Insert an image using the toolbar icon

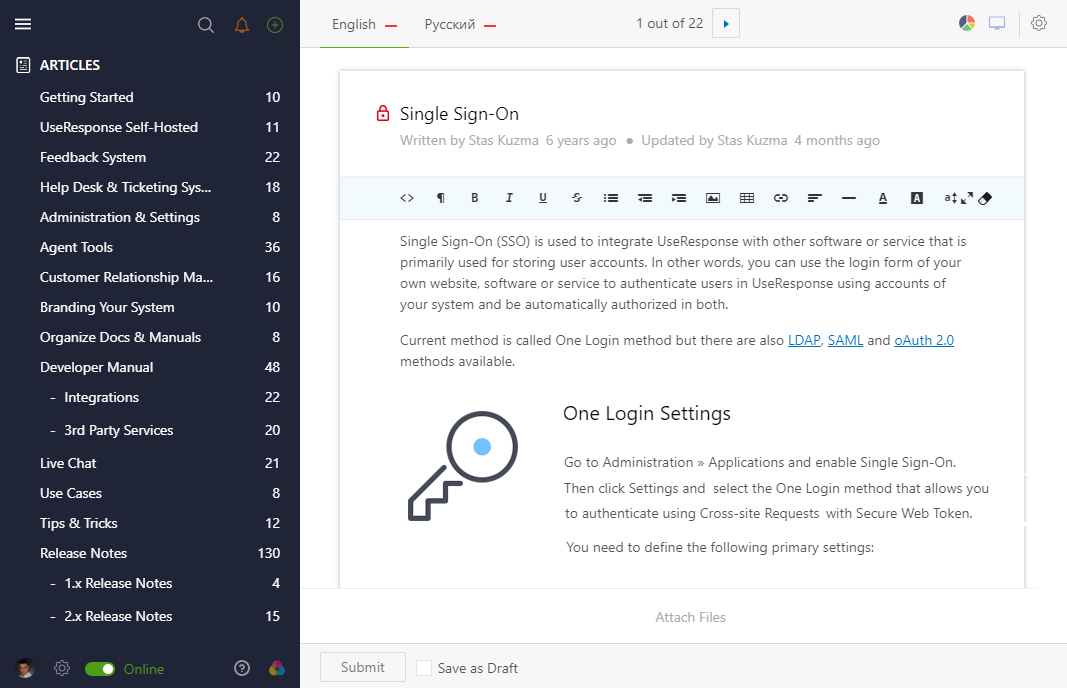pyautogui.click(x=713, y=198)
